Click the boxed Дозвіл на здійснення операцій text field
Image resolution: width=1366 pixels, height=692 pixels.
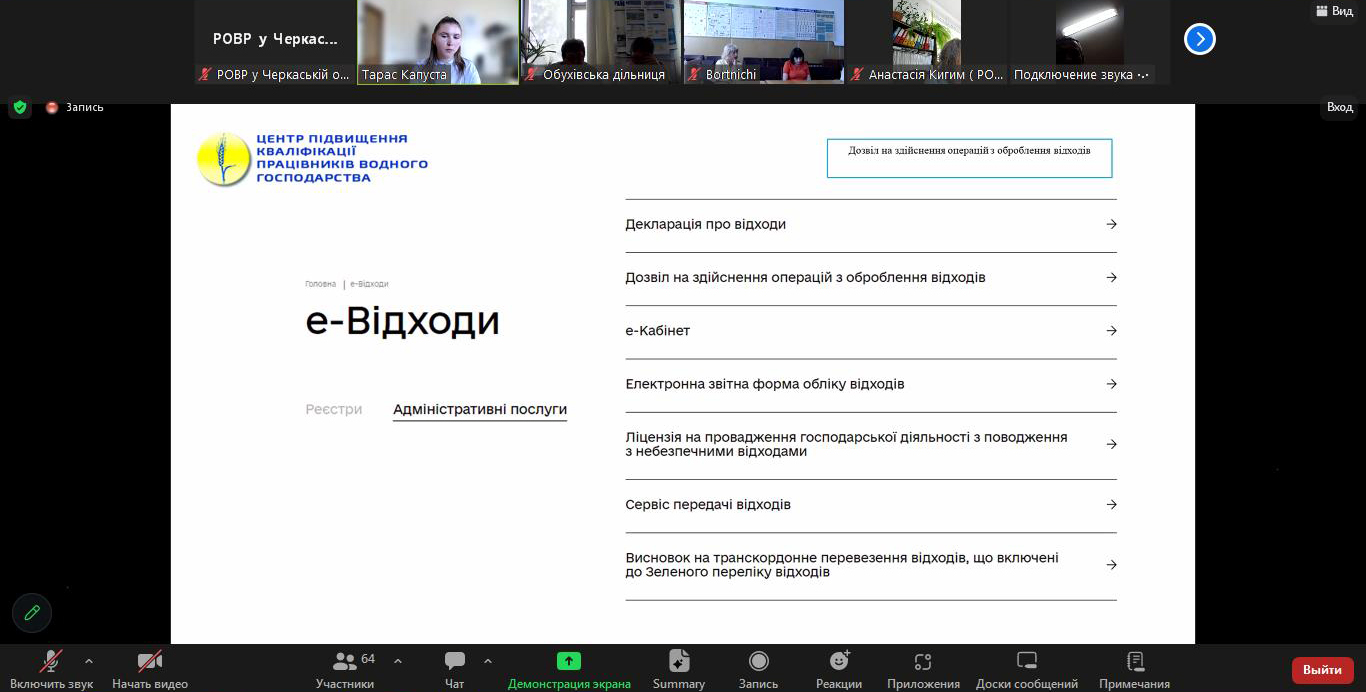[969, 158]
